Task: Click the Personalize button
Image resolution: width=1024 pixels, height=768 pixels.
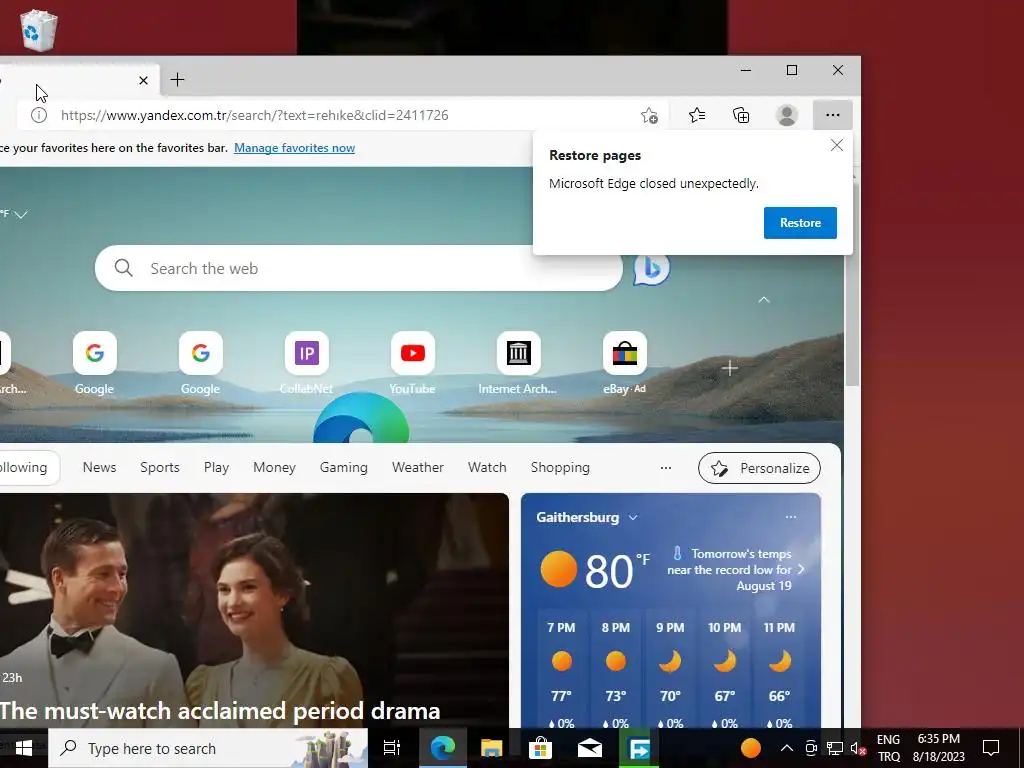Action: (759, 468)
